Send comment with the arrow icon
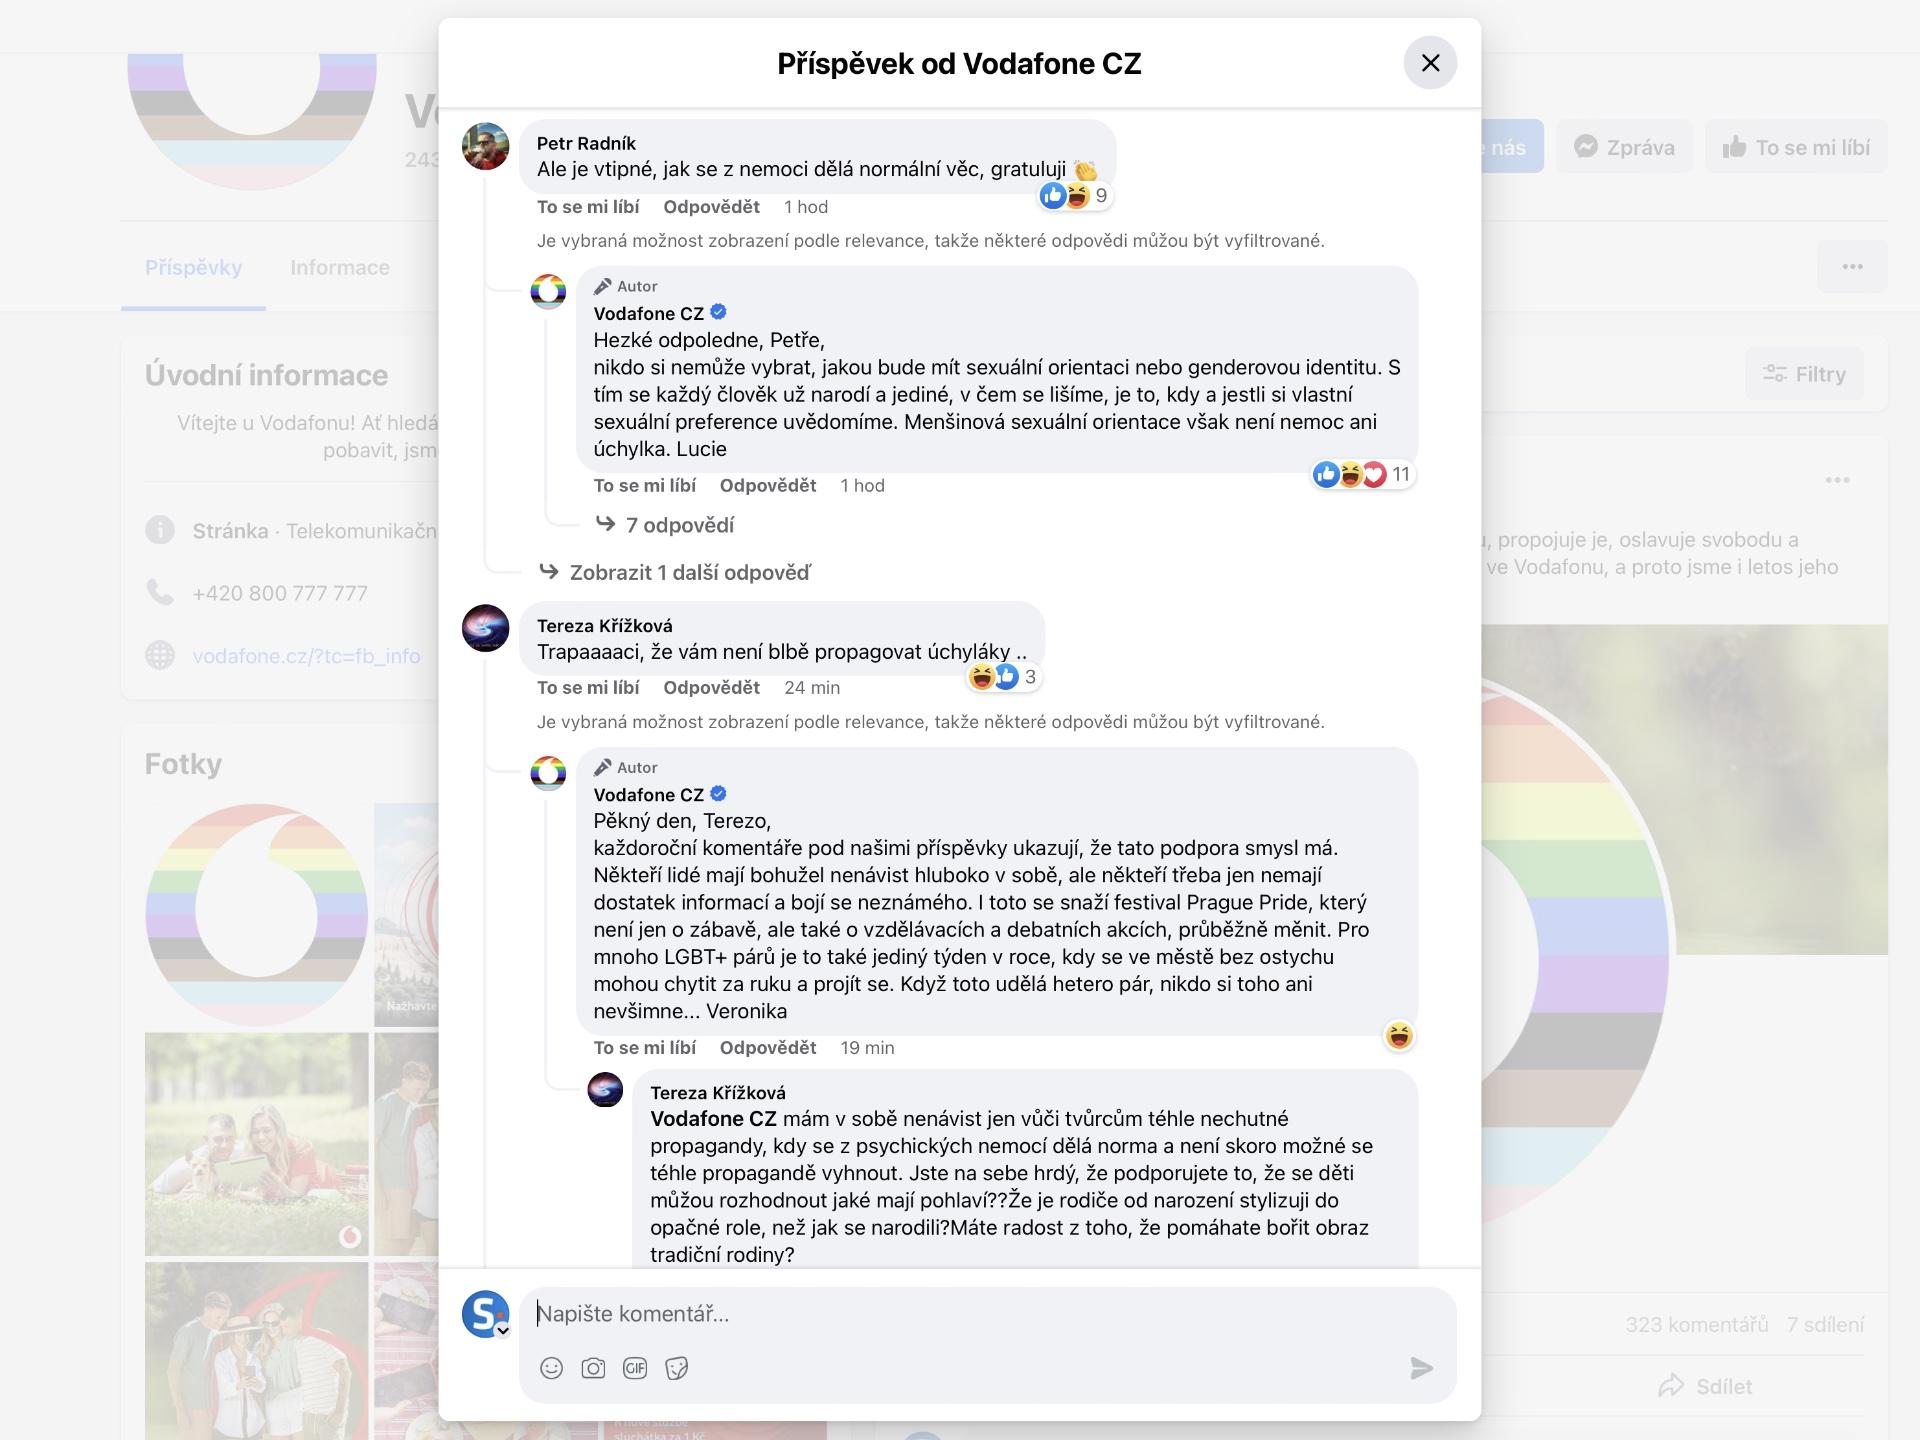 click(x=1421, y=1368)
